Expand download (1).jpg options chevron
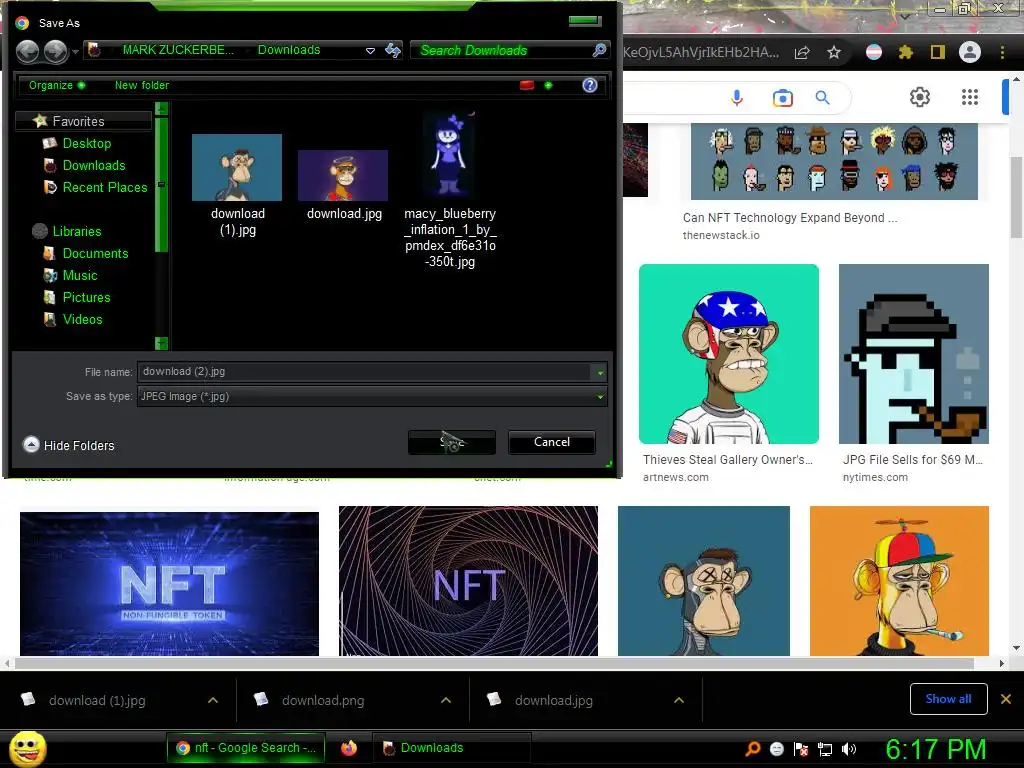1024x768 pixels. [212, 700]
